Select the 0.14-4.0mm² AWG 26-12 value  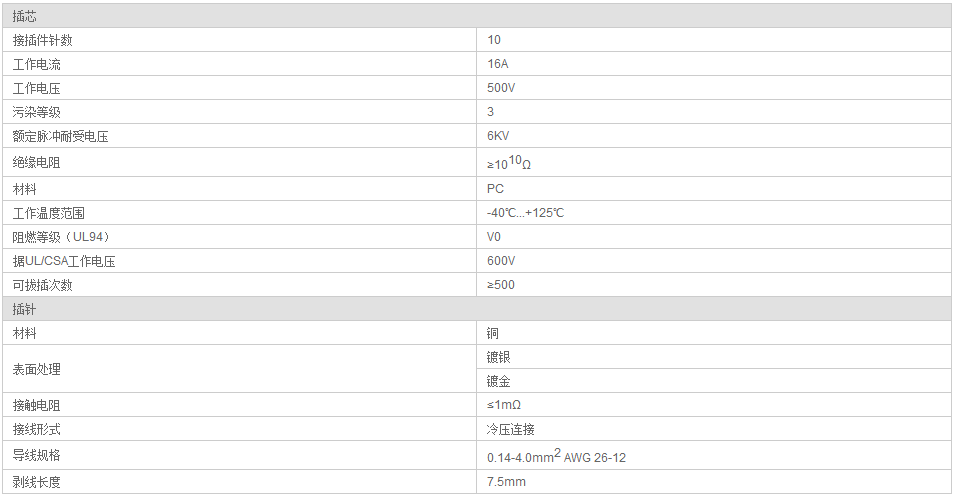click(556, 456)
